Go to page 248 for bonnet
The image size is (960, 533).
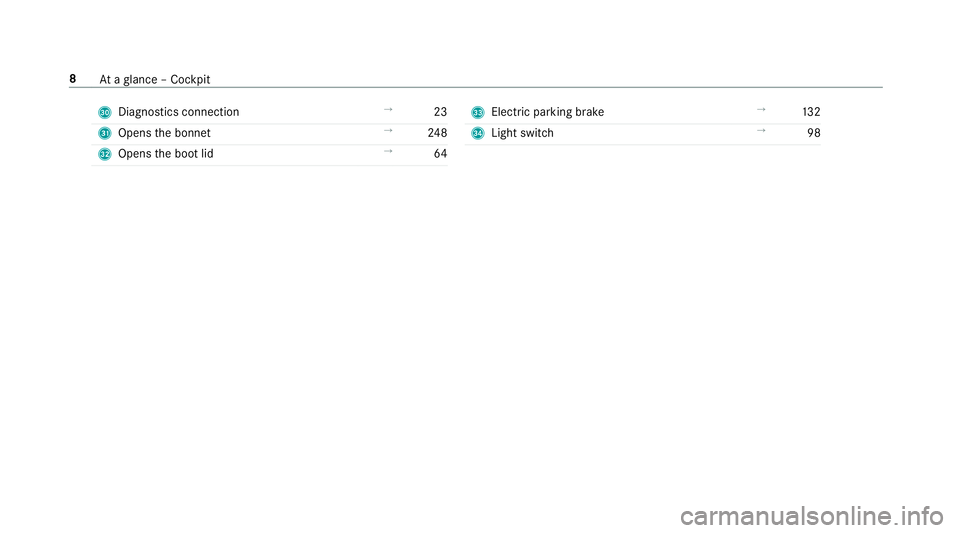tap(437, 133)
